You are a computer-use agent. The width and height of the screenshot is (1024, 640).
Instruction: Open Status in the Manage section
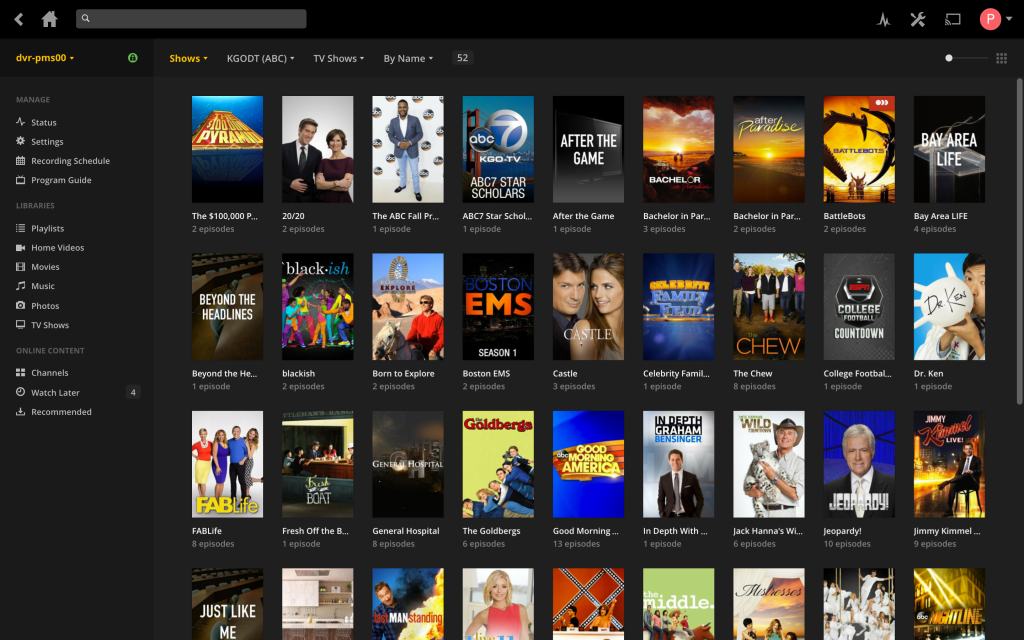[x=44, y=122]
